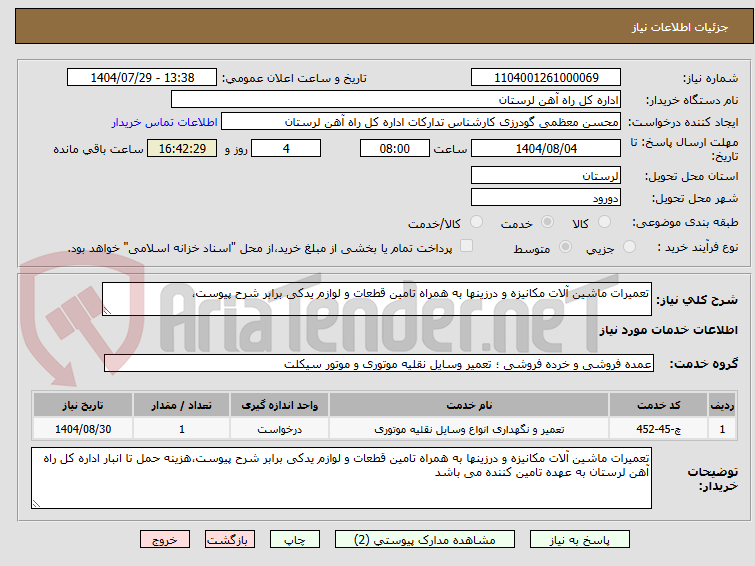Toggle the اسناد خزانه اسلامی payment checkbox
The height and width of the screenshot is (566, 755).
pyautogui.click(x=466, y=246)
